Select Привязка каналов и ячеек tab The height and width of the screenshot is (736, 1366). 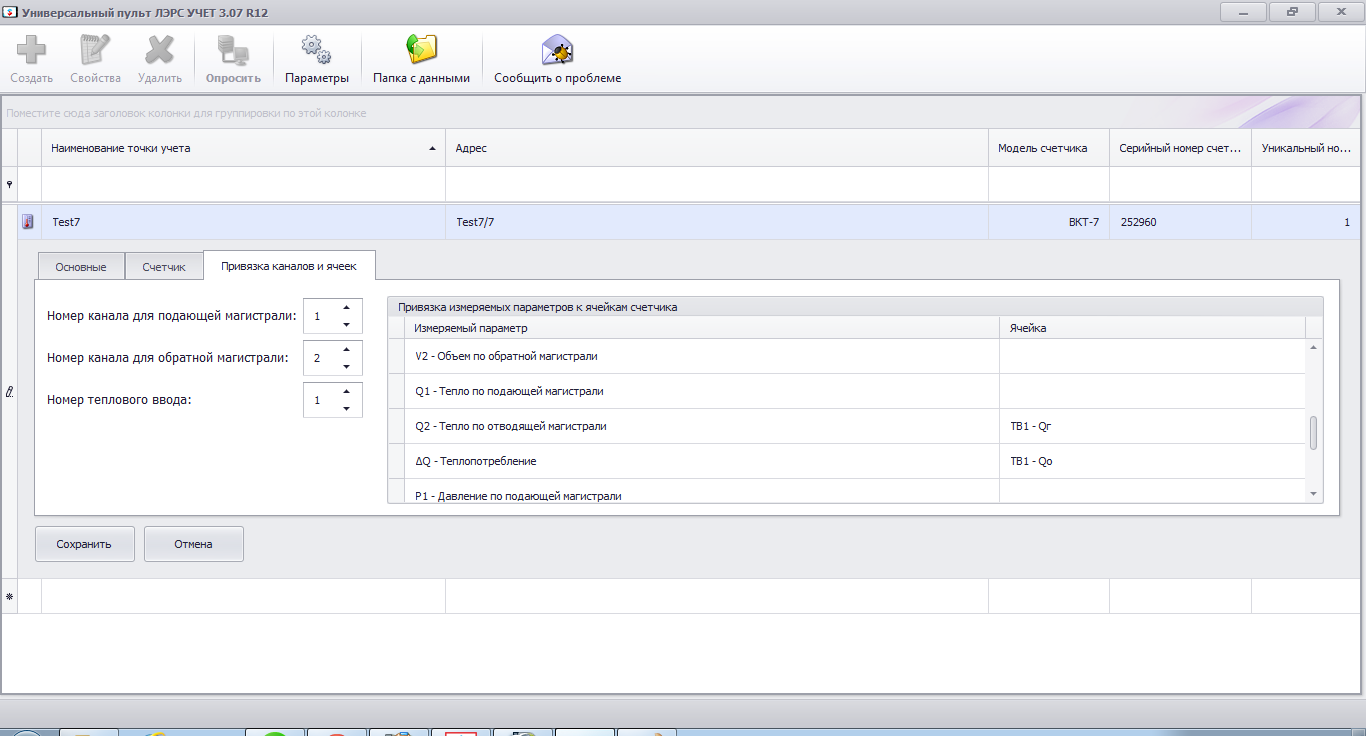click(x=289, y=266)
